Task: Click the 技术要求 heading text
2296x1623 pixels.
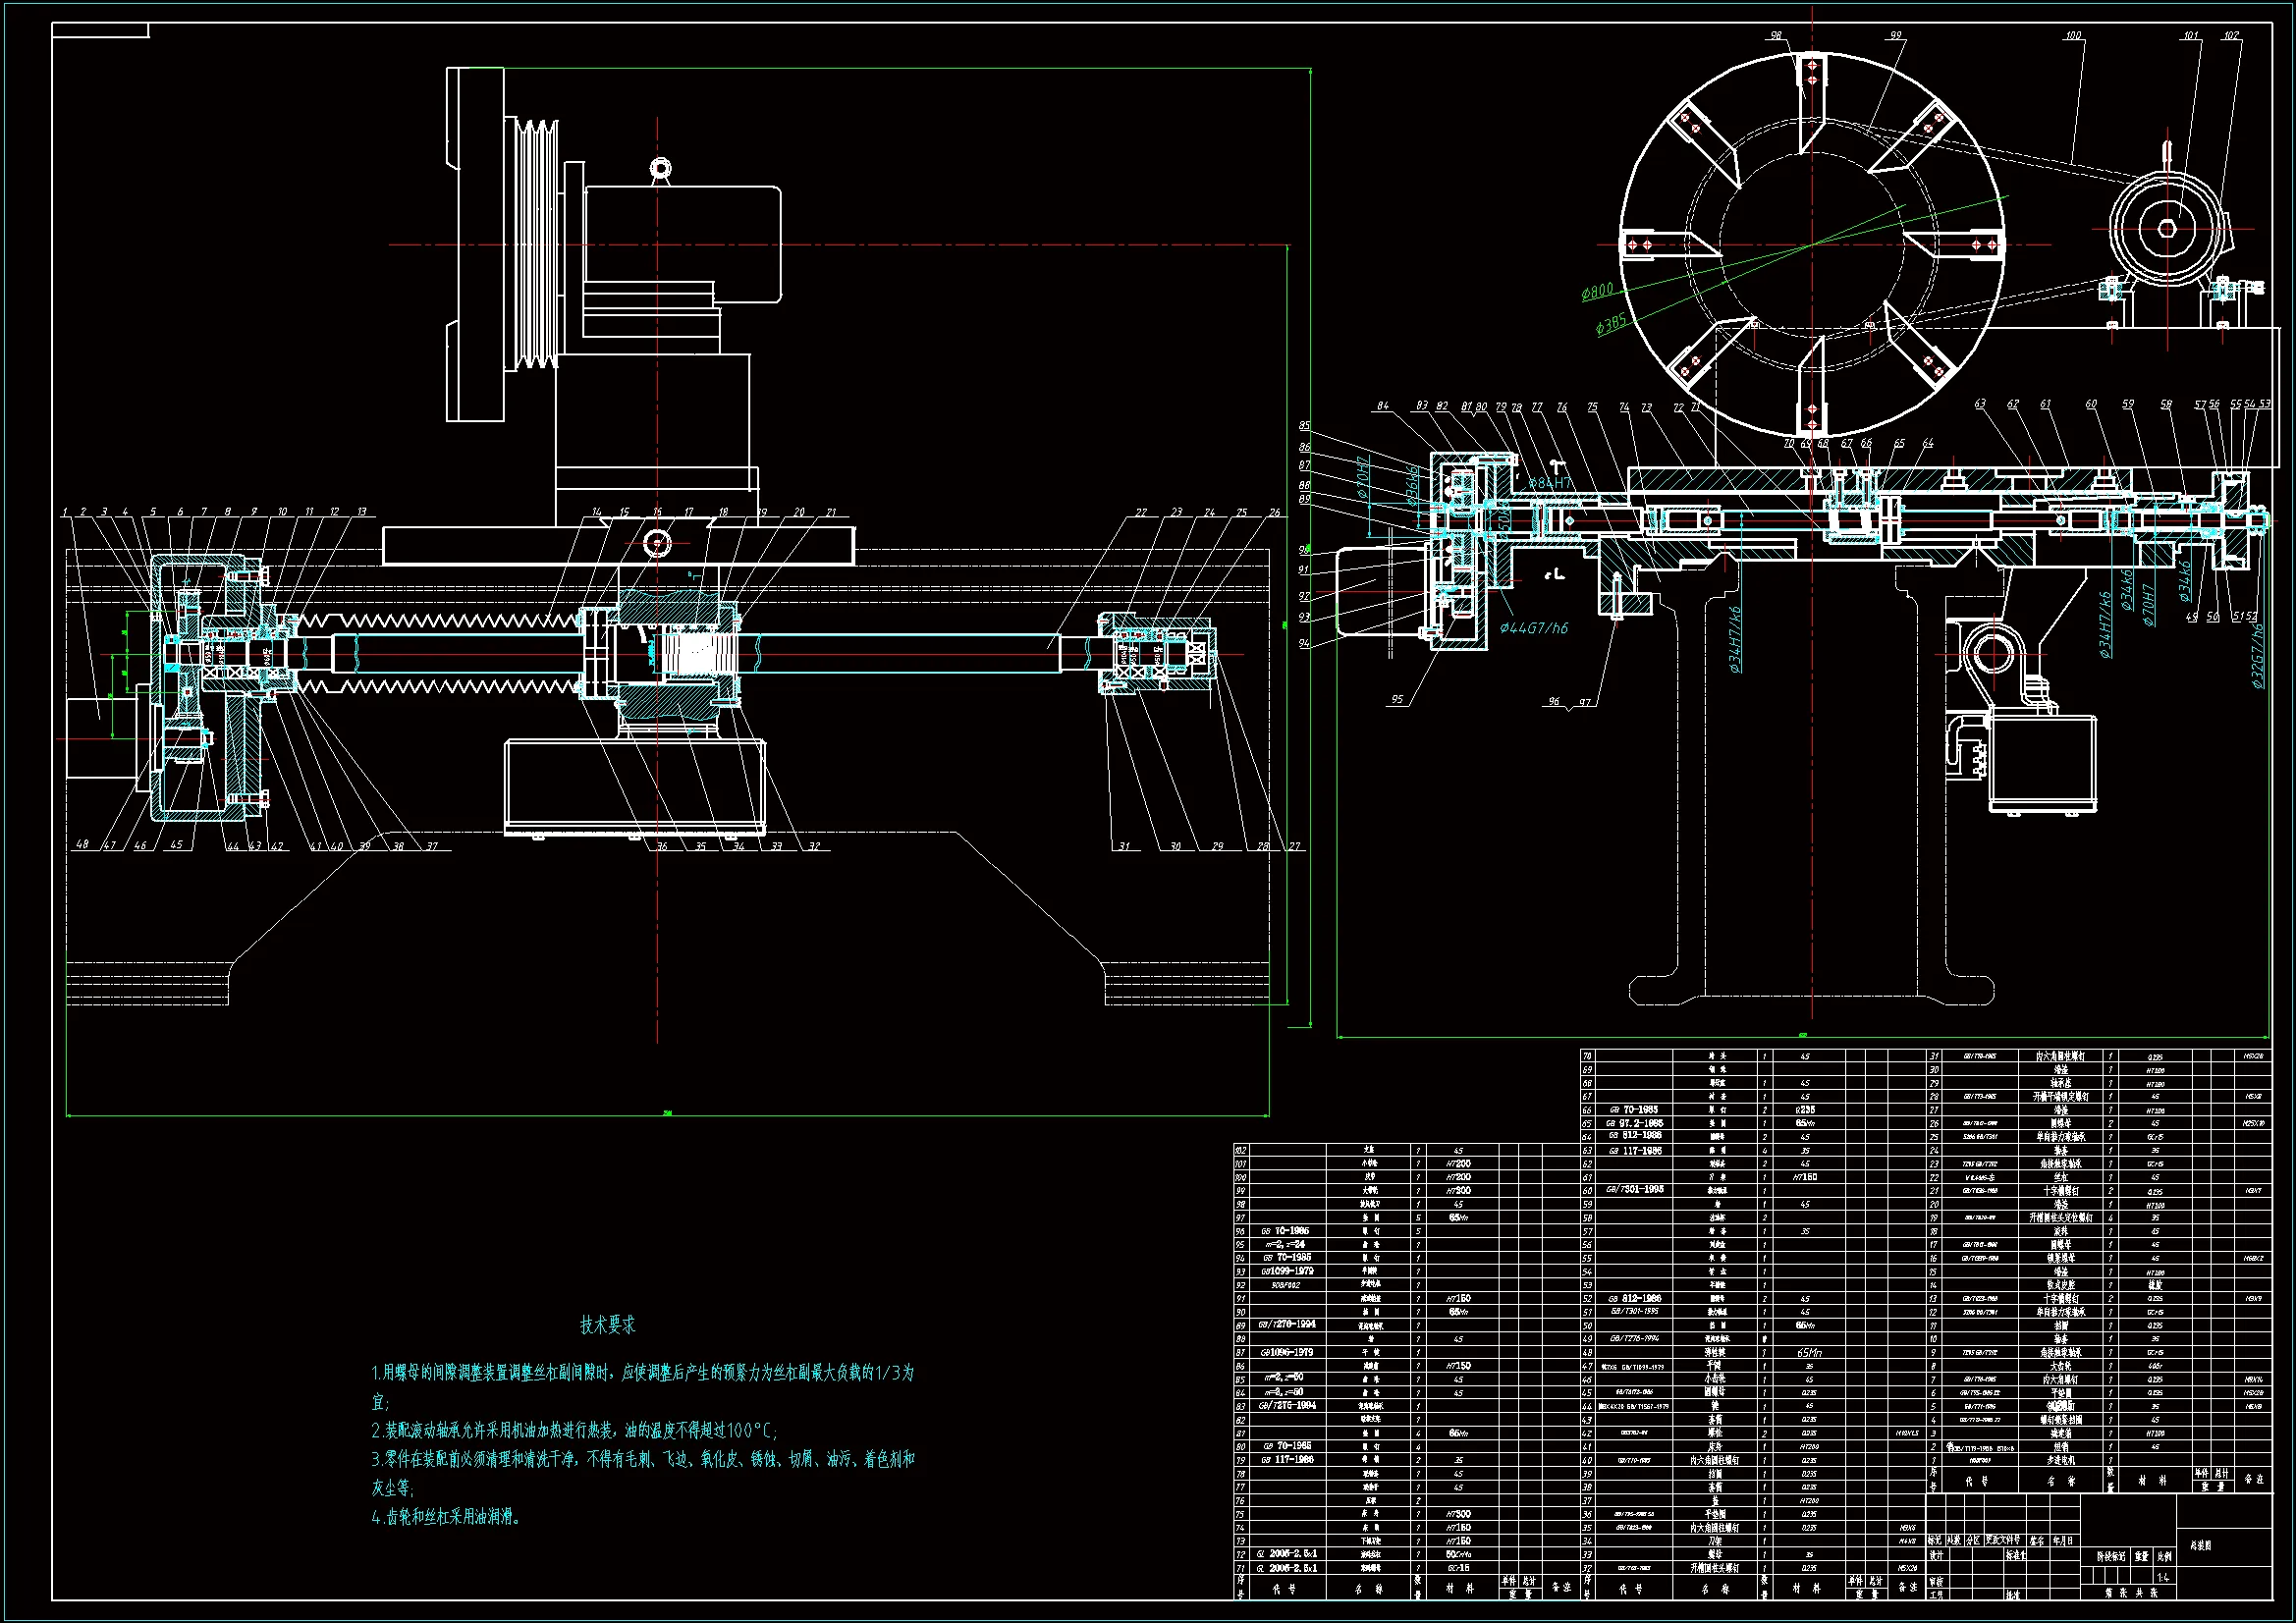Action: (x=607, y=1325)
